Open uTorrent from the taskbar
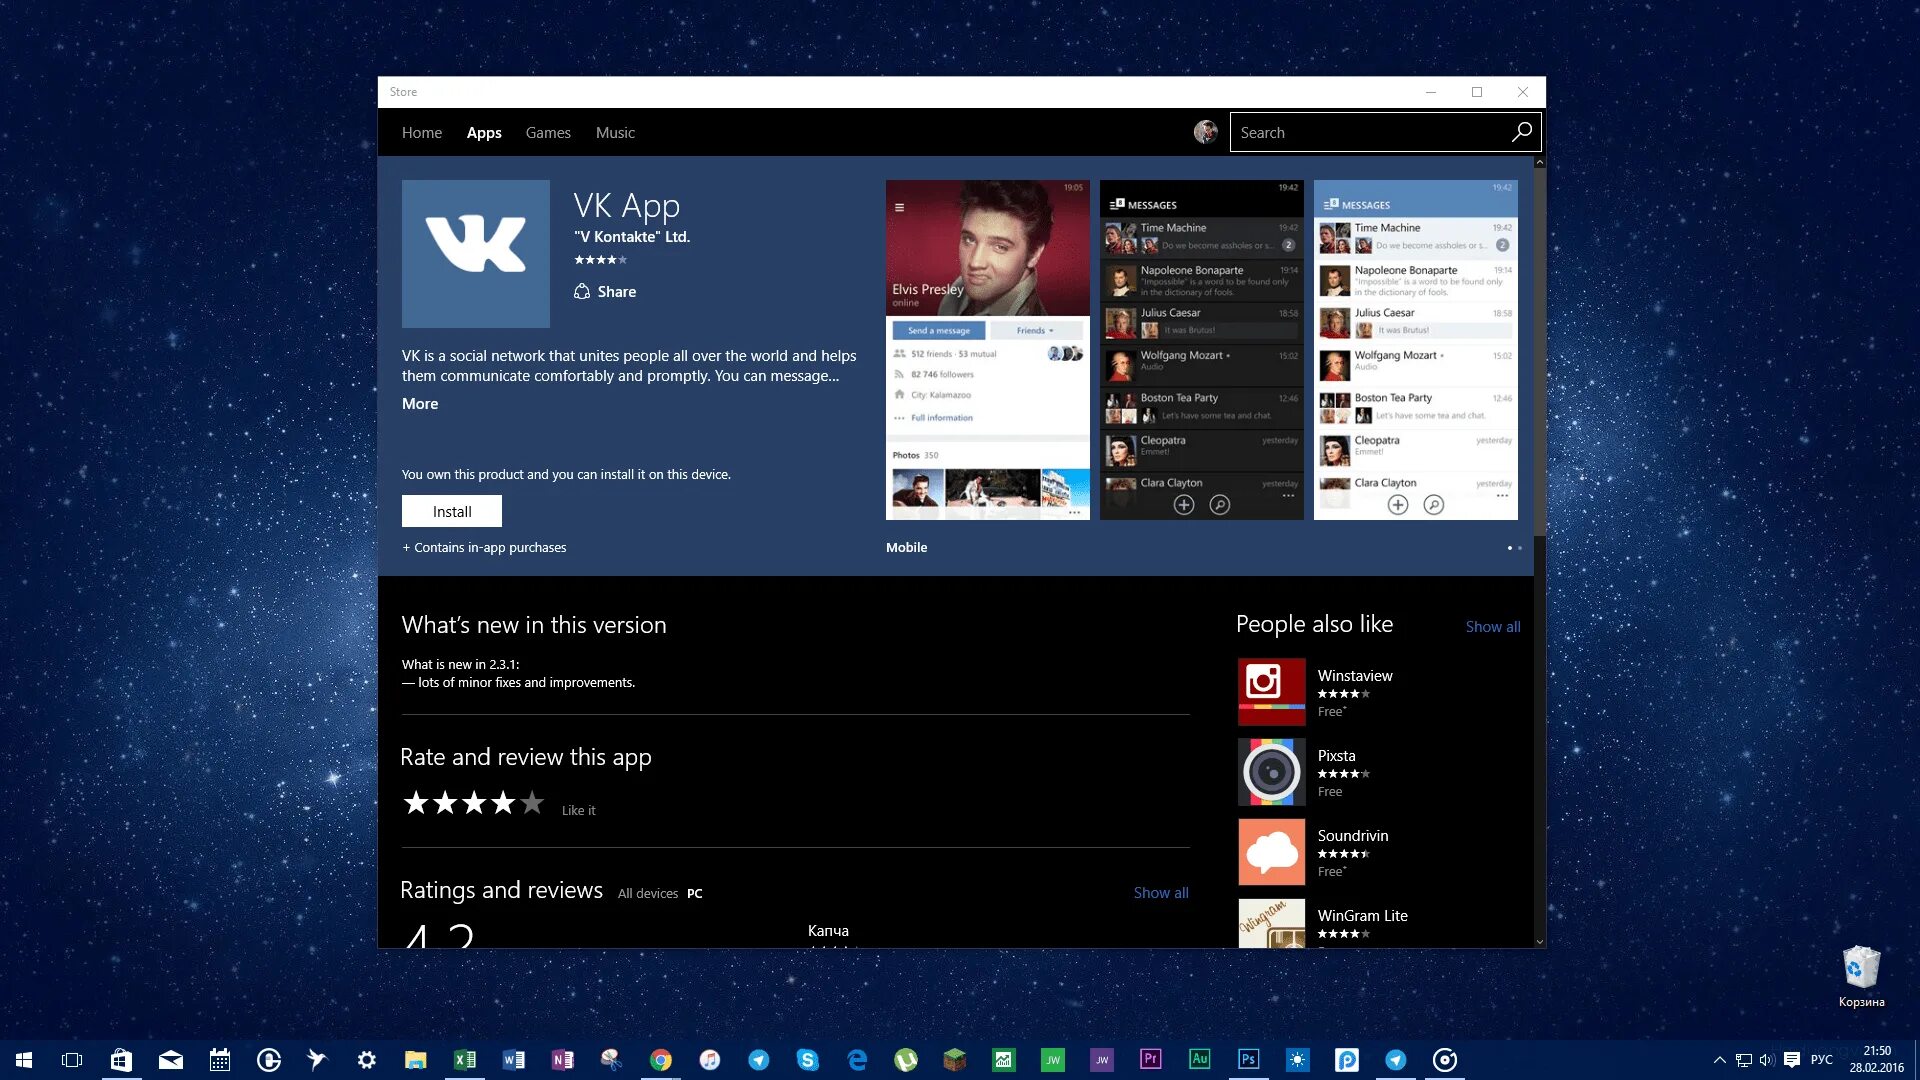The image size is (1920, 1080). tap(906, 1060)
